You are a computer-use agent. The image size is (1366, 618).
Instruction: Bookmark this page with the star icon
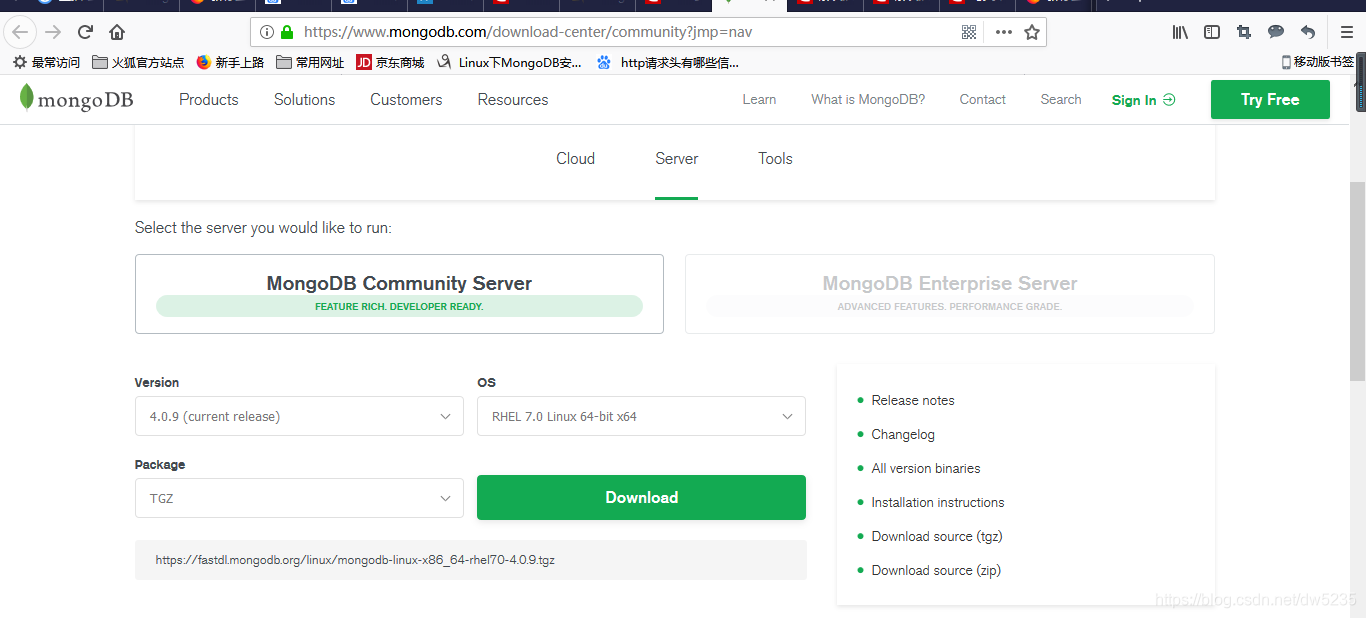click(x=1032, y=32)
